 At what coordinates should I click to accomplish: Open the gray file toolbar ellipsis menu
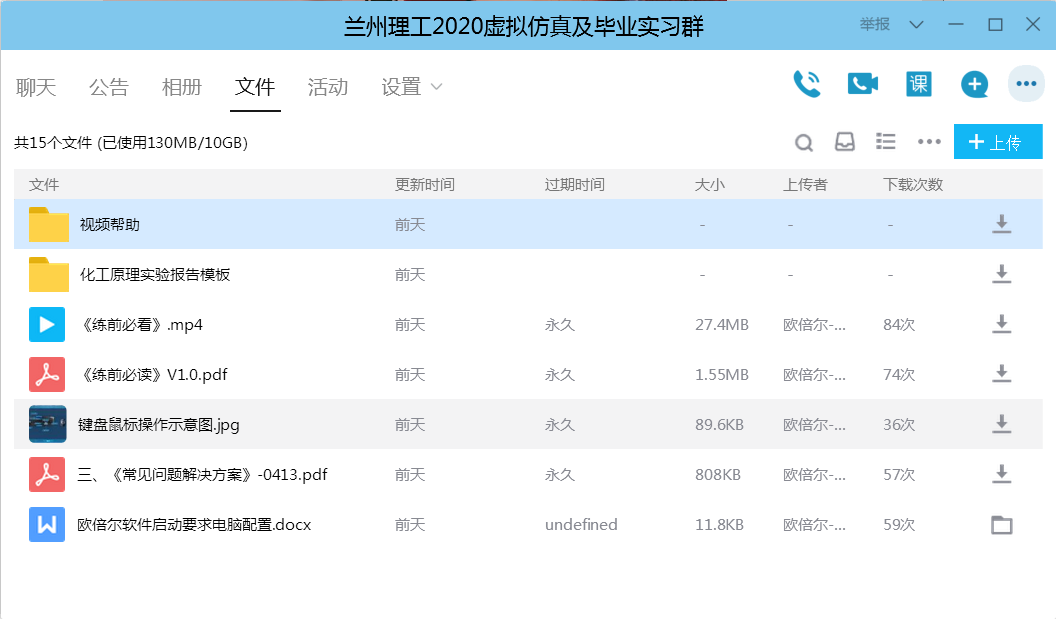929,142
